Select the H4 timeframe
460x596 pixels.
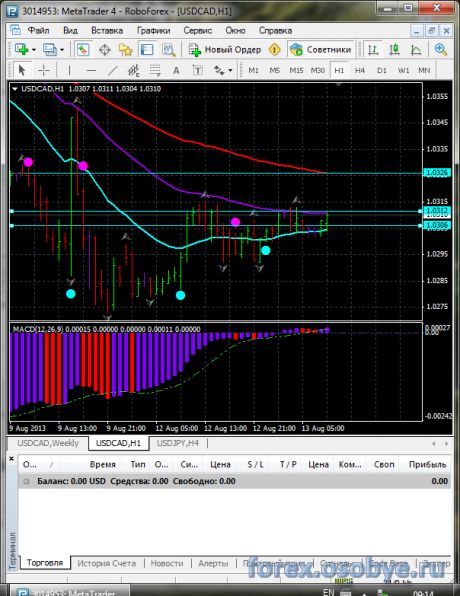pos(360,70)
